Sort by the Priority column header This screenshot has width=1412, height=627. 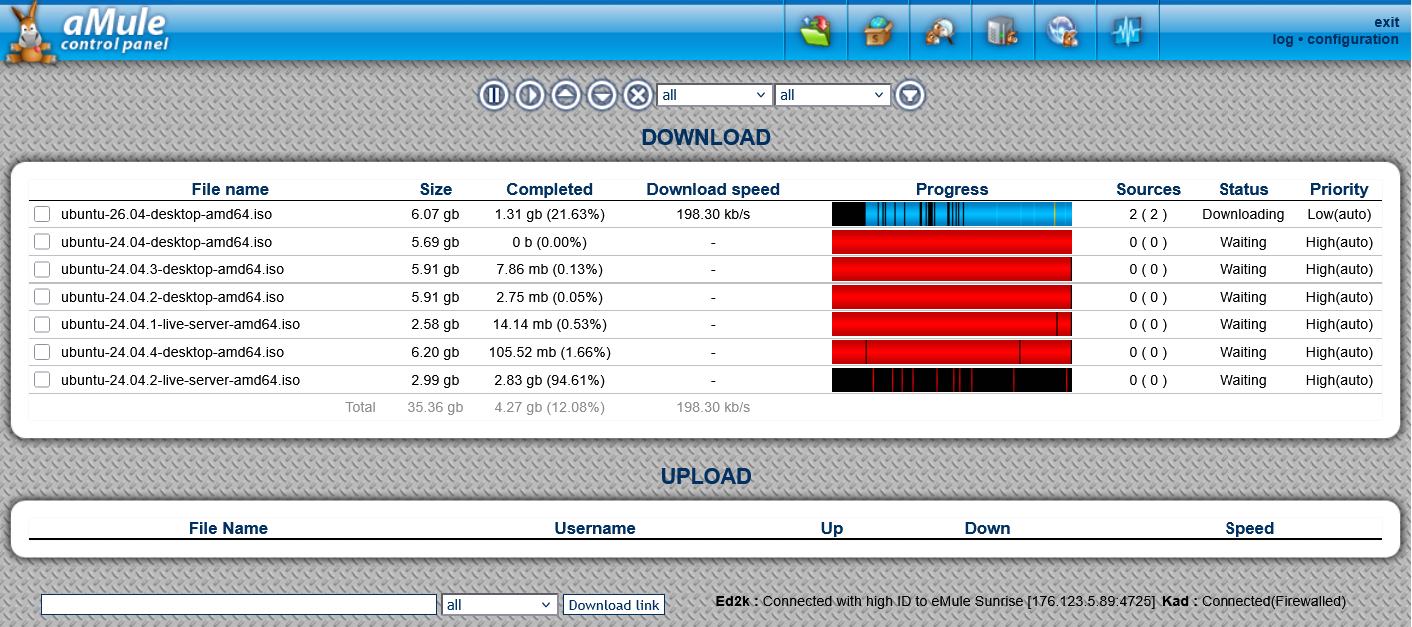coord(1339,189)
